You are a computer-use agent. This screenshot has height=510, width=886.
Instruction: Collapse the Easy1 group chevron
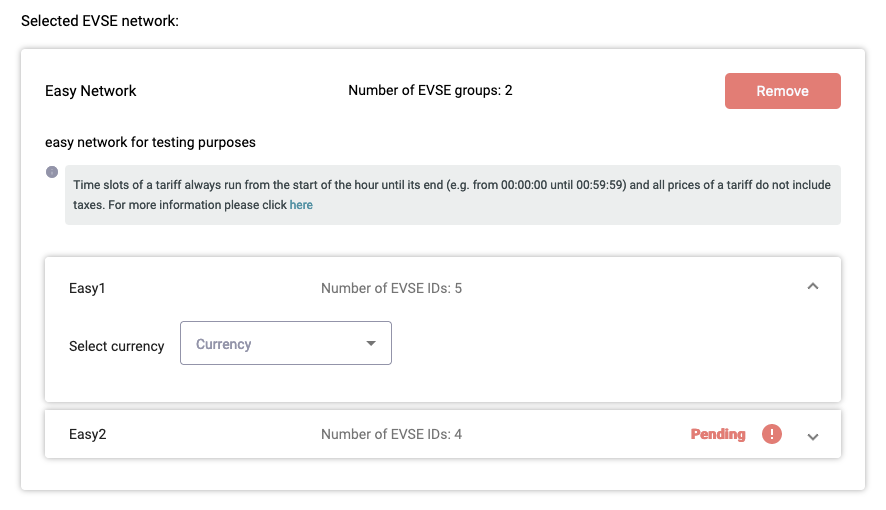pyautogui.click(x=813, y=286)
